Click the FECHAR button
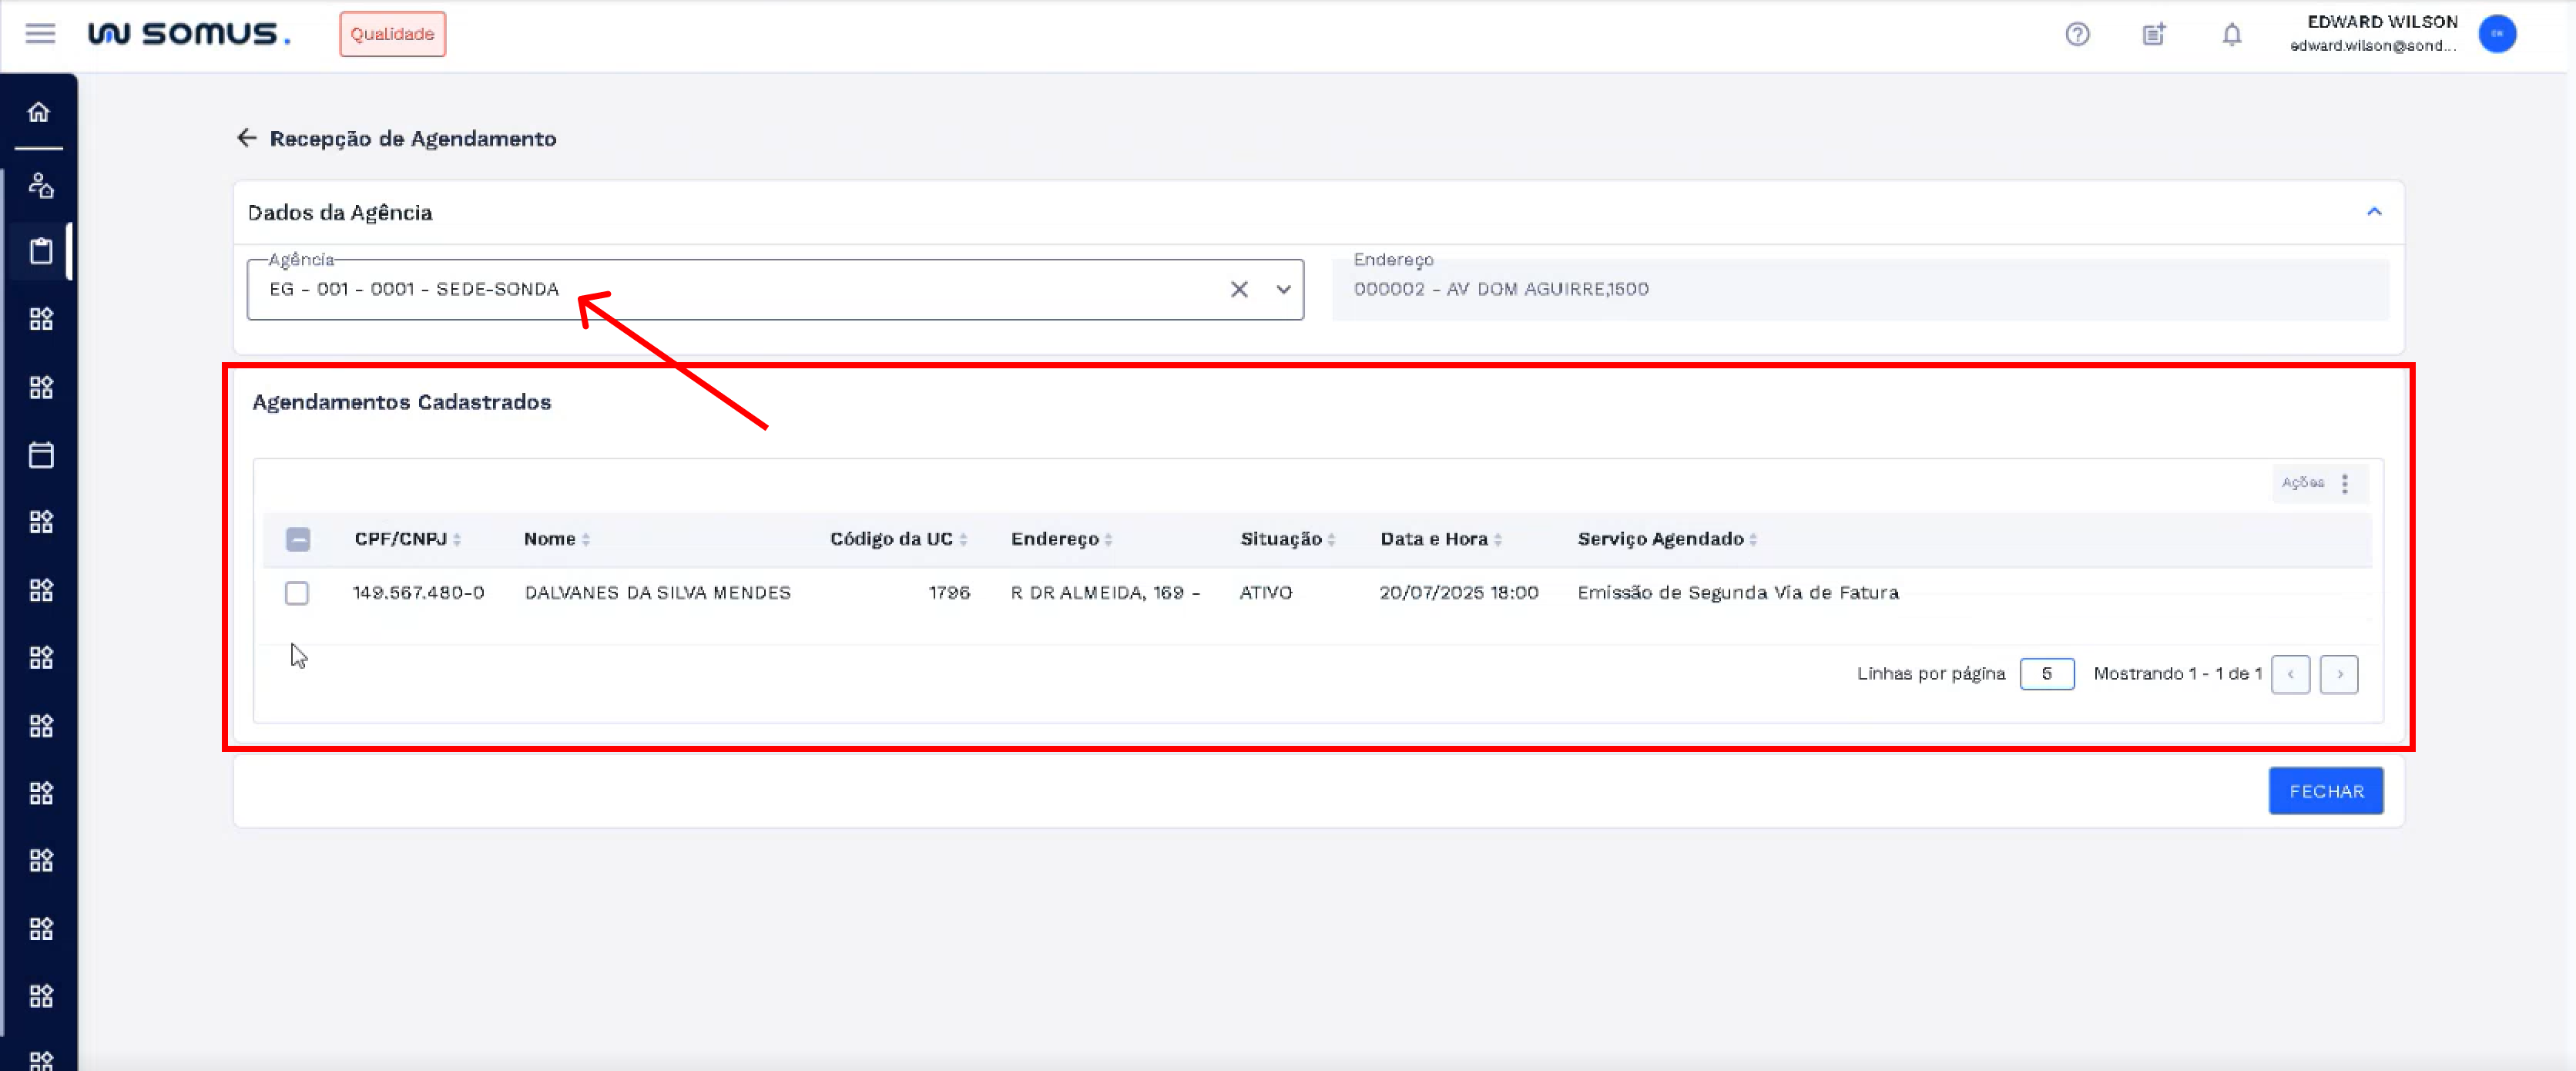The image size is (2576, 1071). tap(2325, 791)
